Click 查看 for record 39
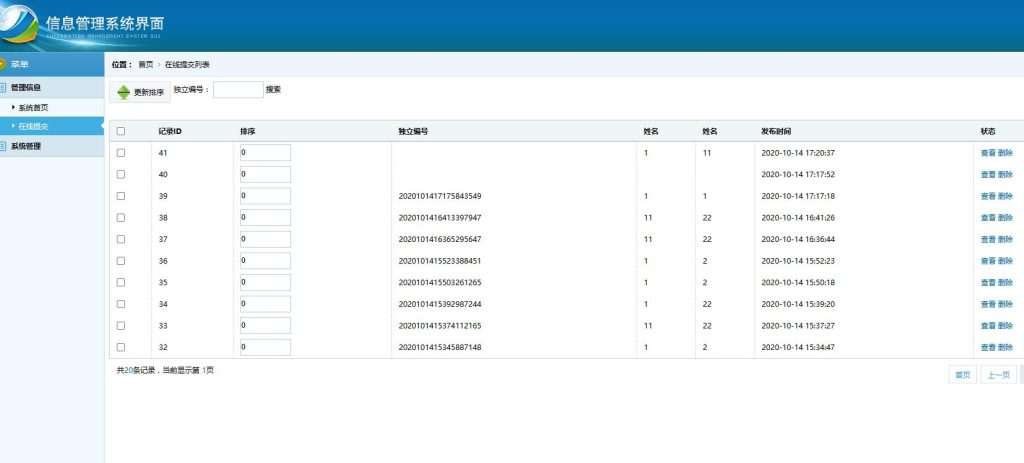 987,196
